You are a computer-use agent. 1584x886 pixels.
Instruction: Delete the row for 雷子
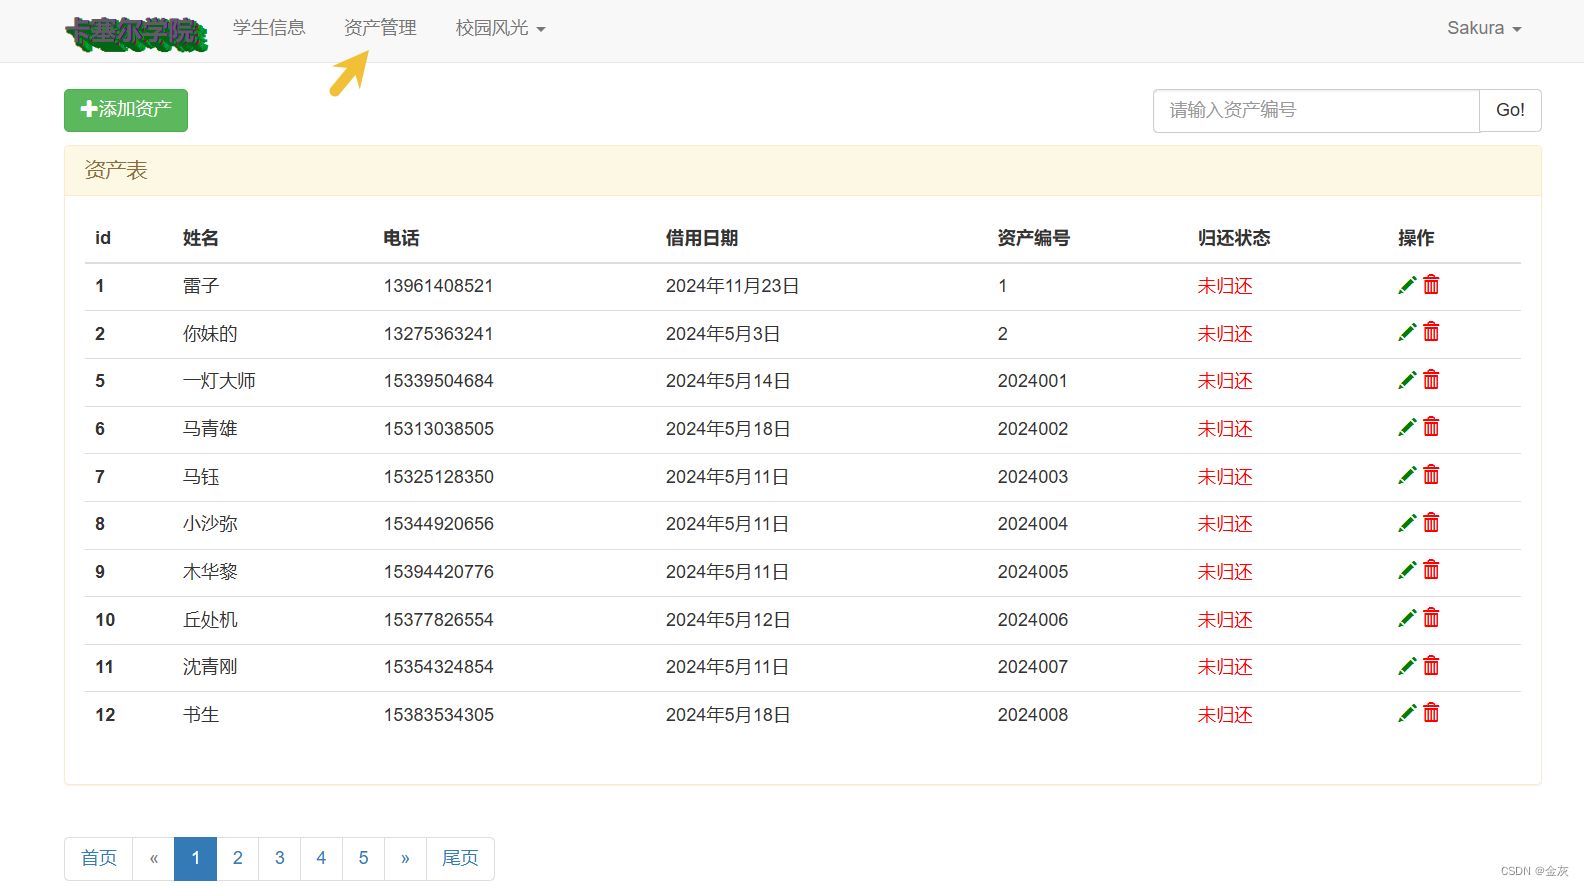click(x=1431, y=285)
